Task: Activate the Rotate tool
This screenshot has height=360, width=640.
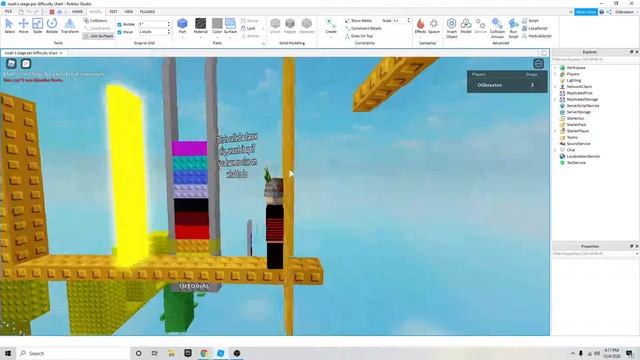Action: [52, 26]
